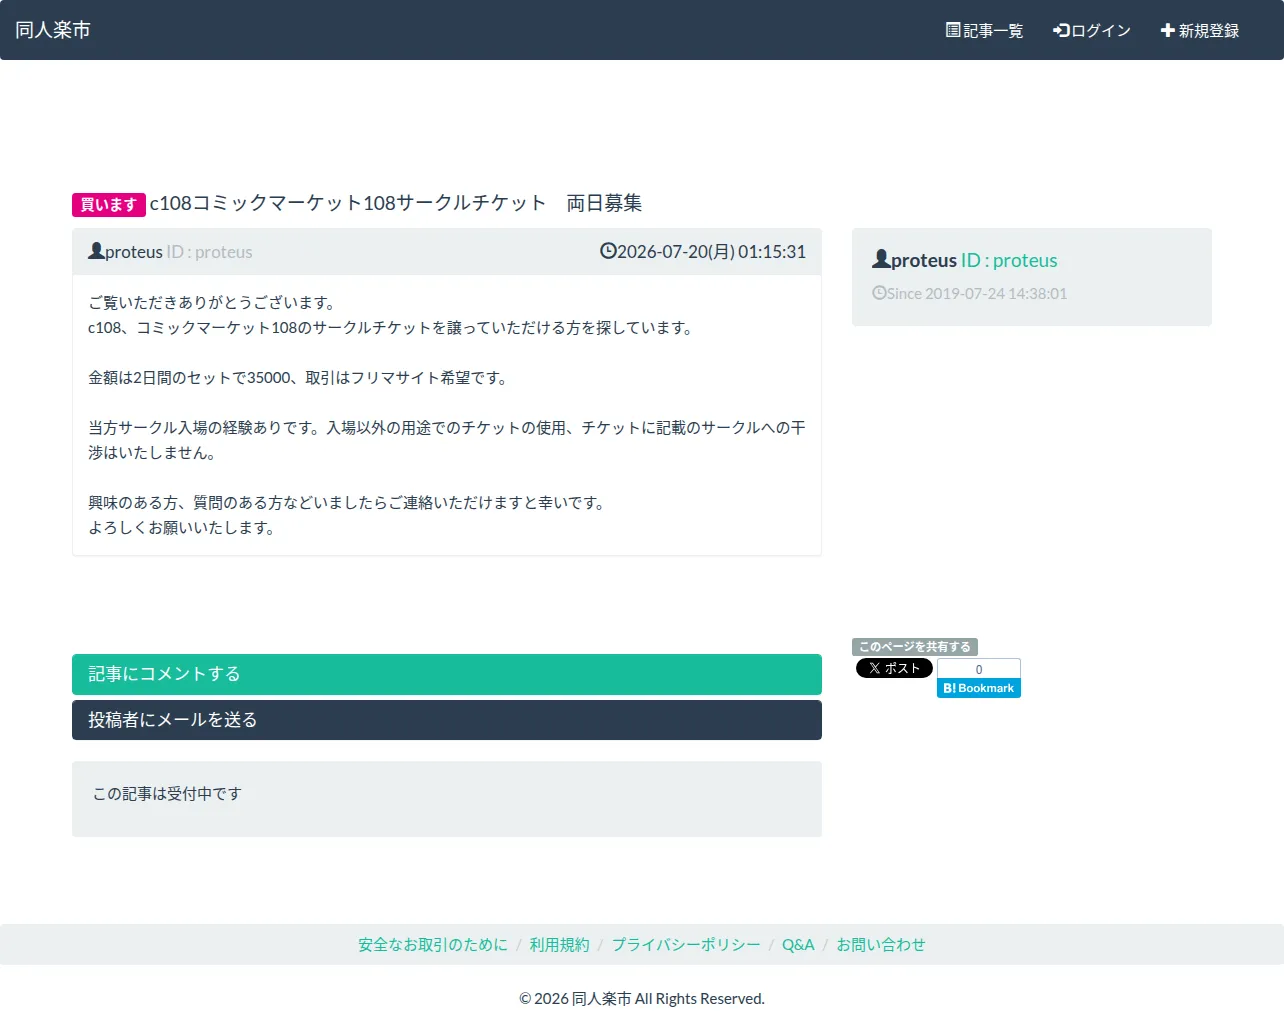Click the B! Bookmark button

979,688
